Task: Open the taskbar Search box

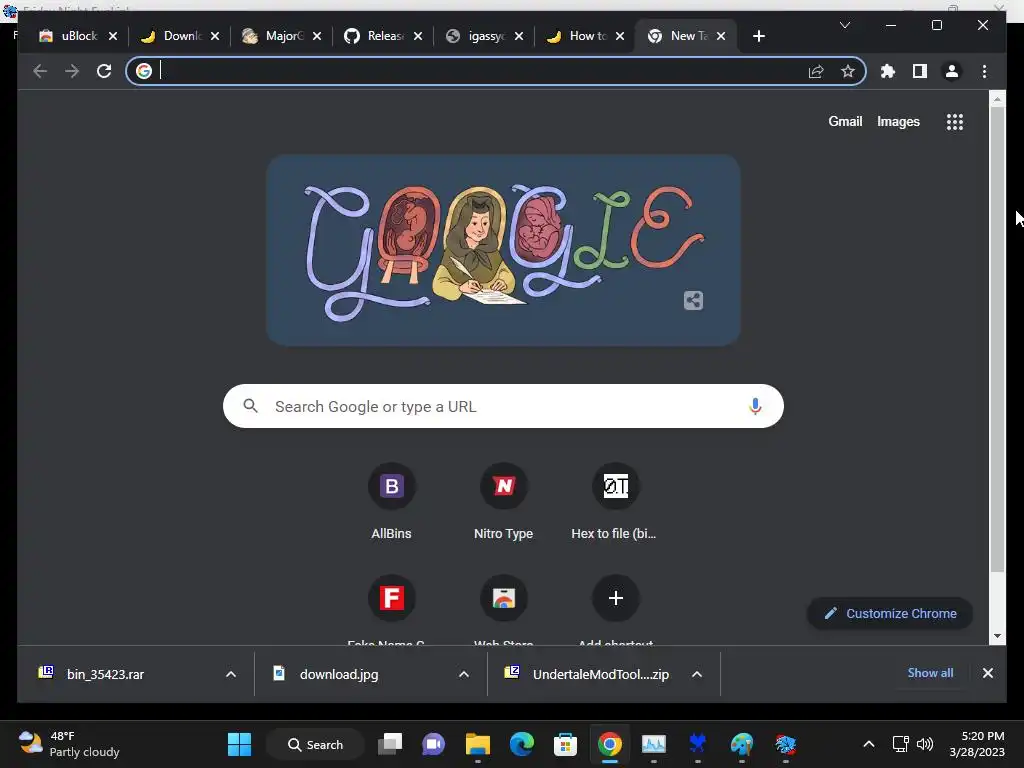Action: 315,744
